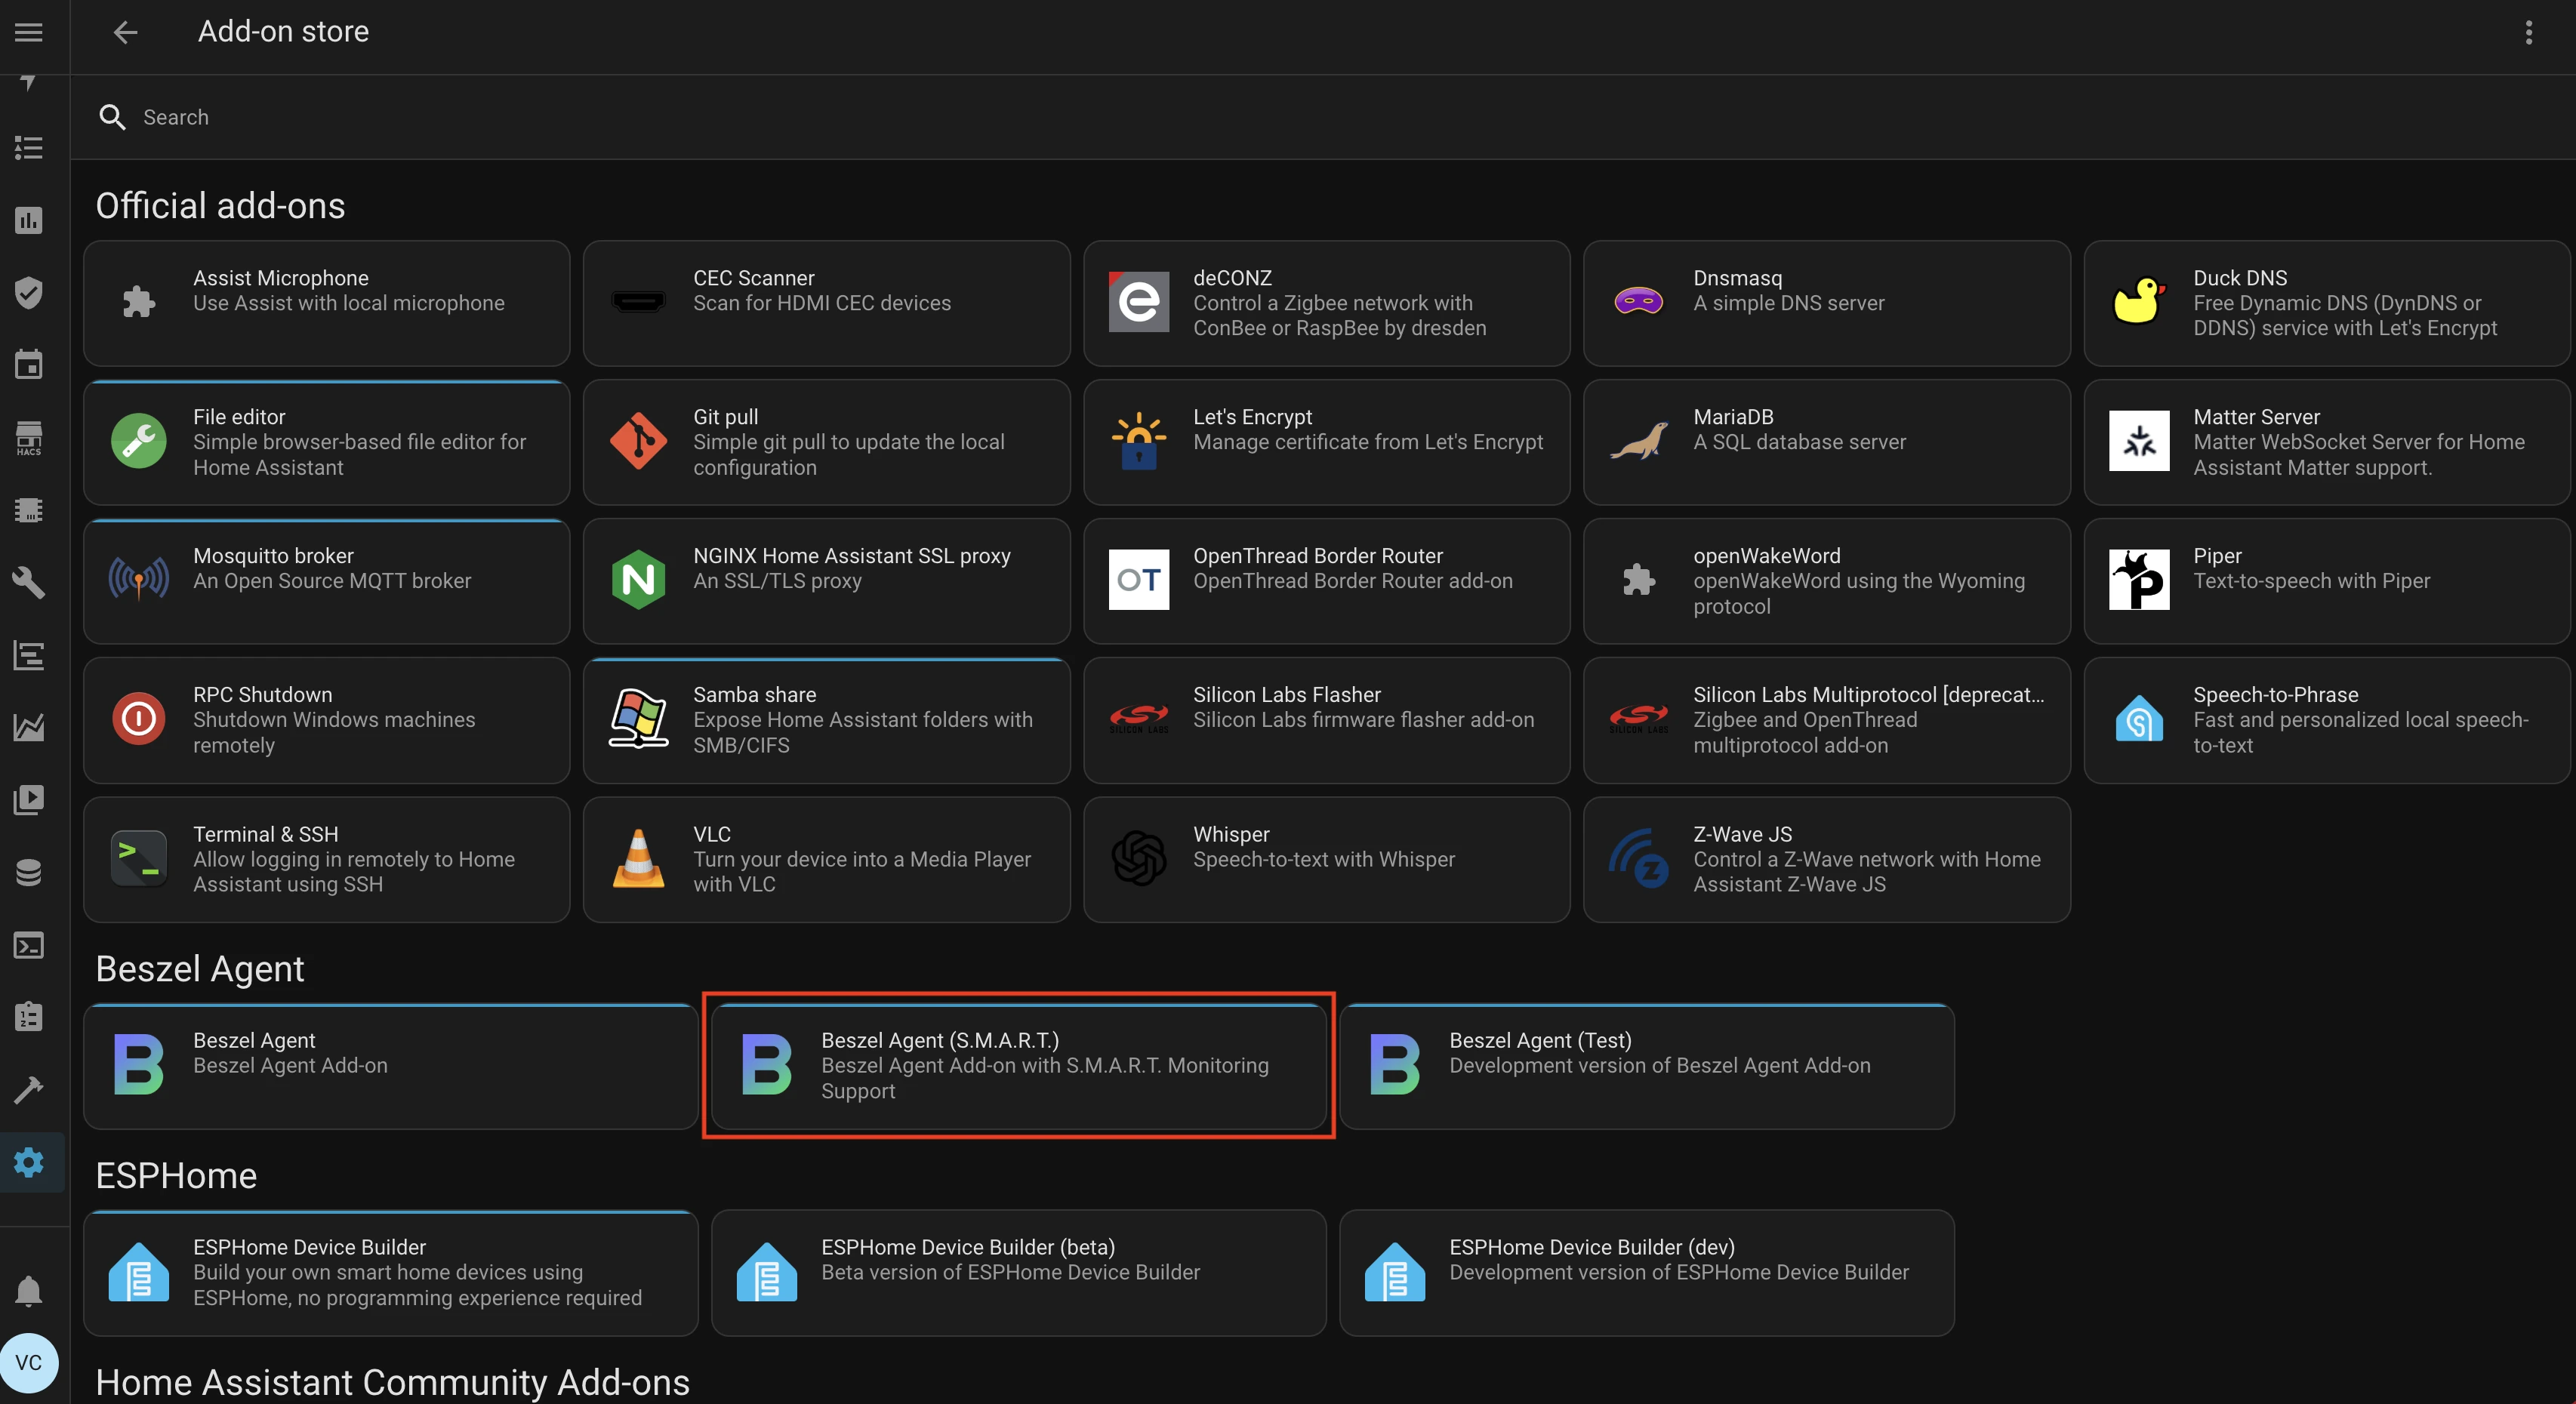Open the HACS sidebar icon
The height and width of the screenshot is (1404, 2576).
pos(28,437)
